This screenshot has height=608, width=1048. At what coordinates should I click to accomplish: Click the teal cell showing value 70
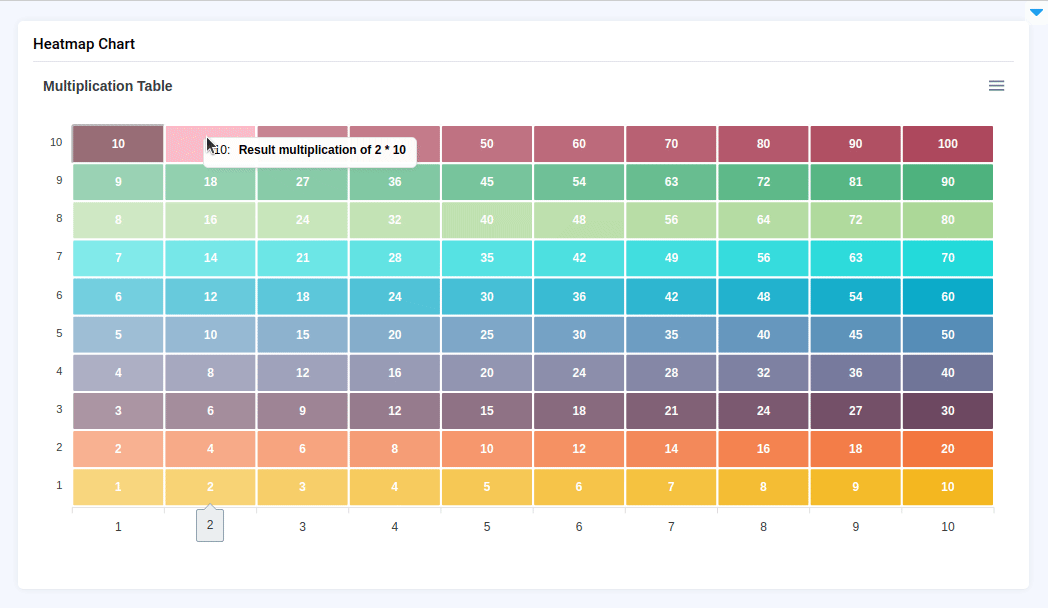(x=947, y=258)
